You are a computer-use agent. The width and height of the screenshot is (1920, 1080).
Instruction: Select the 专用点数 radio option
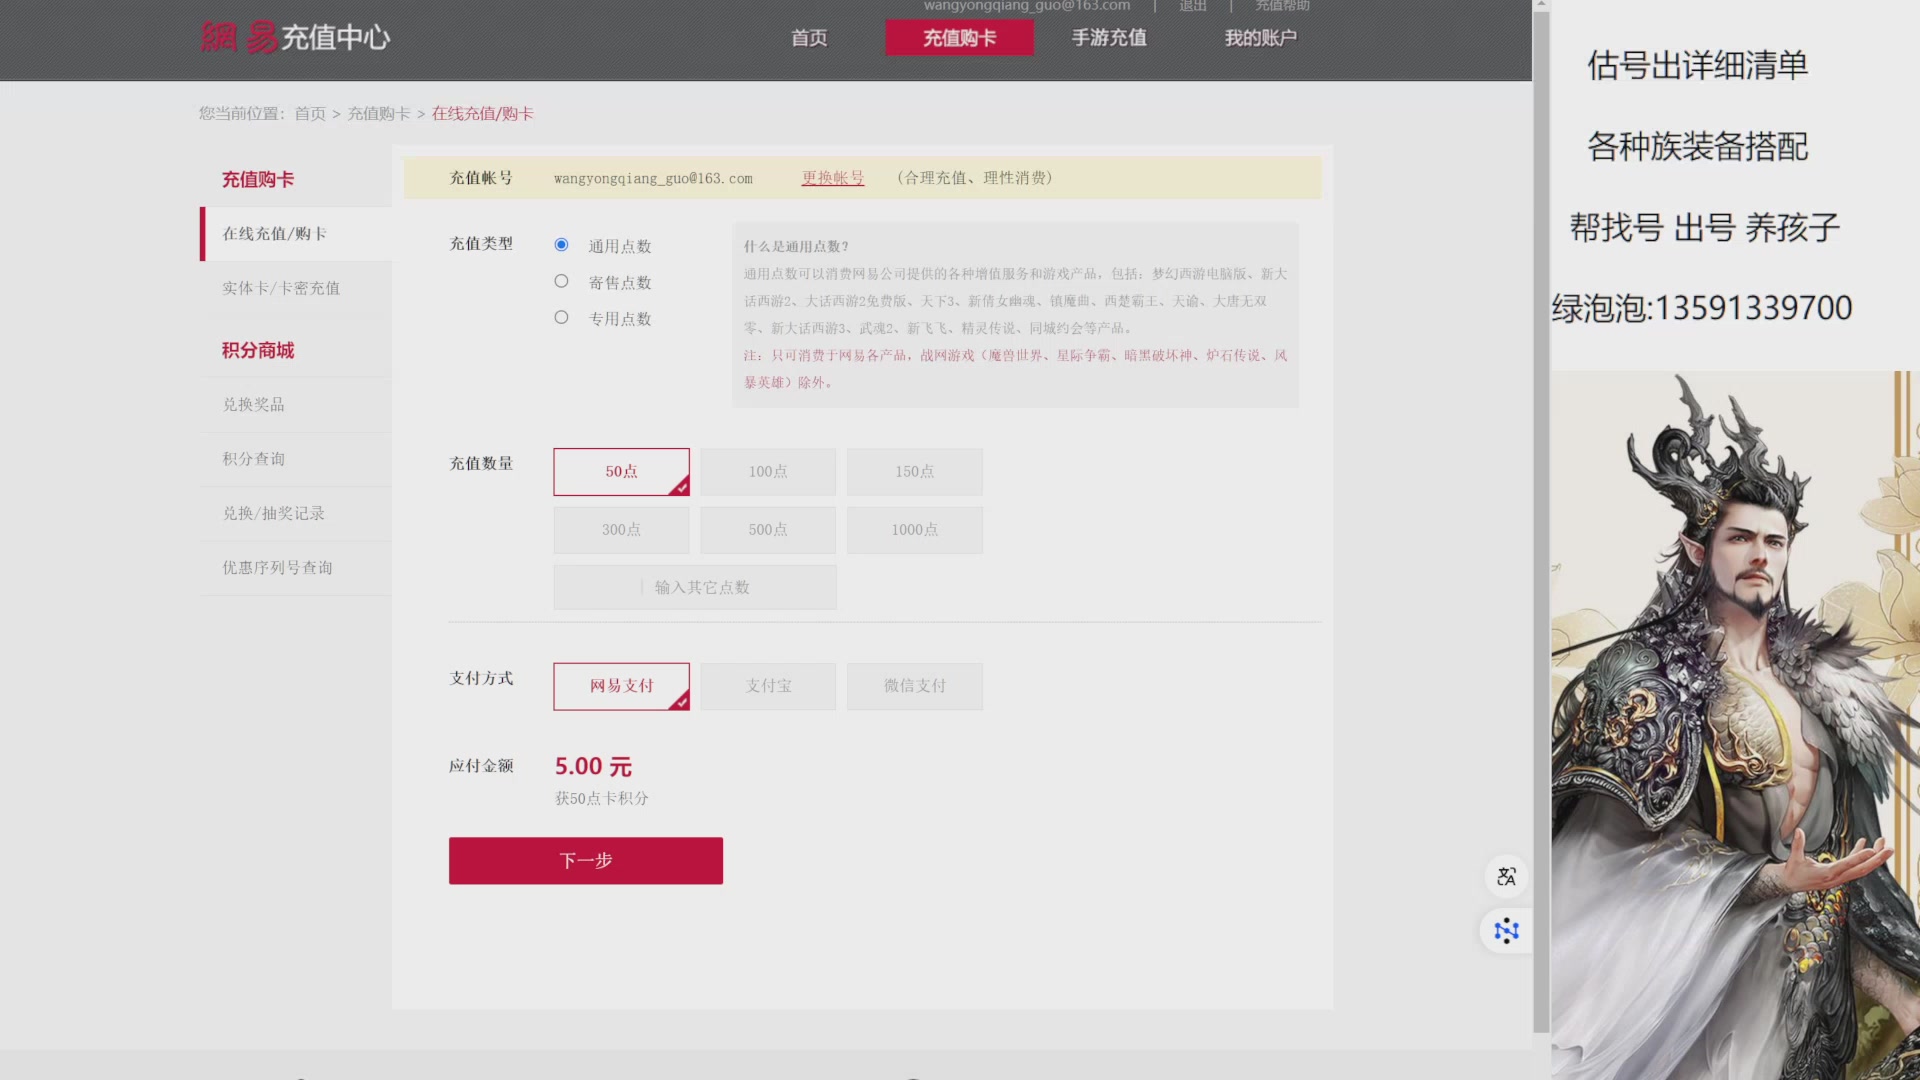(561, 318)
